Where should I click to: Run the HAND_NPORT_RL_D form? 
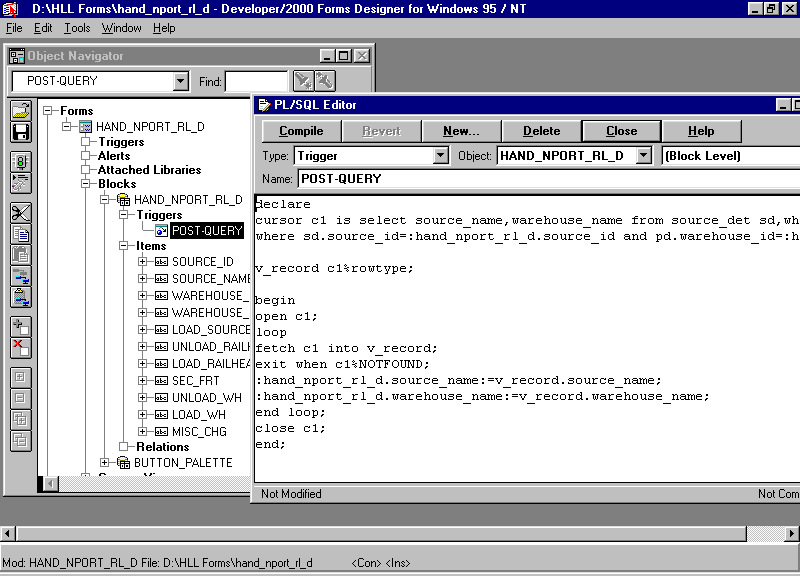click(x=20, y=163)
